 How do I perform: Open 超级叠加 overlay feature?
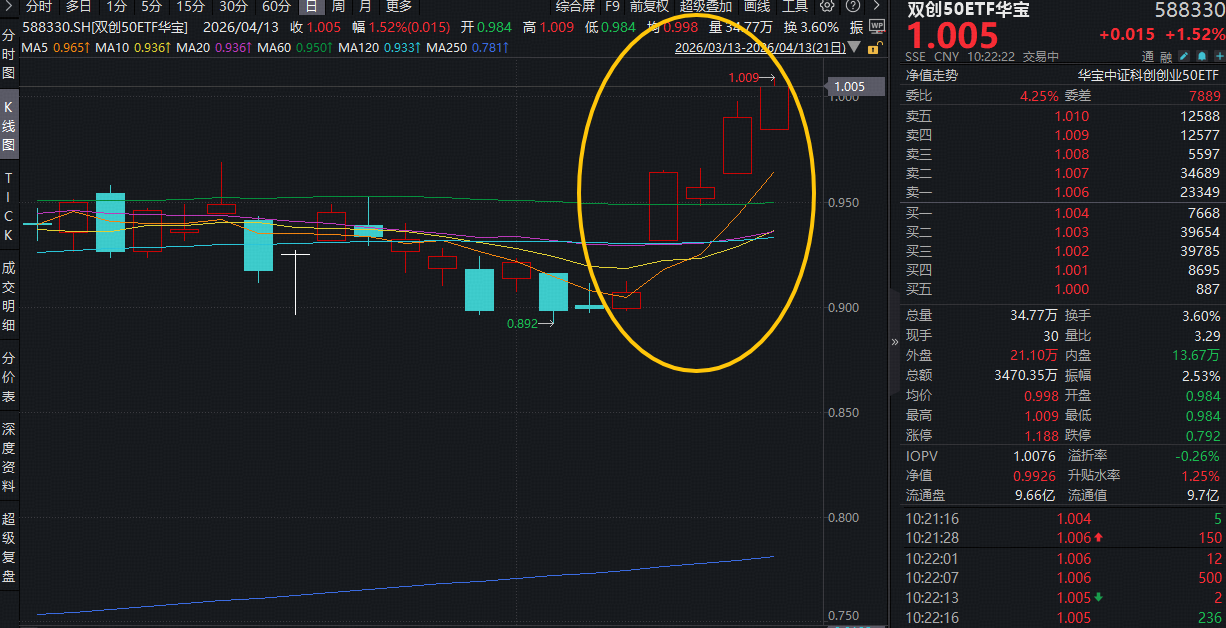705,6
